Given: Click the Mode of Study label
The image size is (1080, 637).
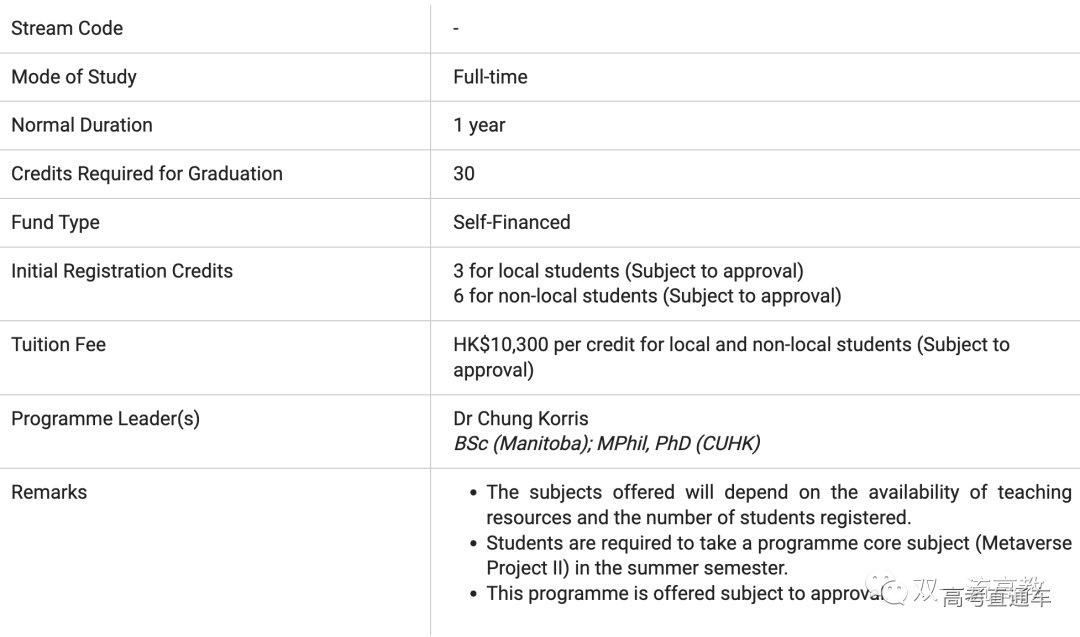Looking at the screenshot, I should pyautogui.click(x=74, y=77).
